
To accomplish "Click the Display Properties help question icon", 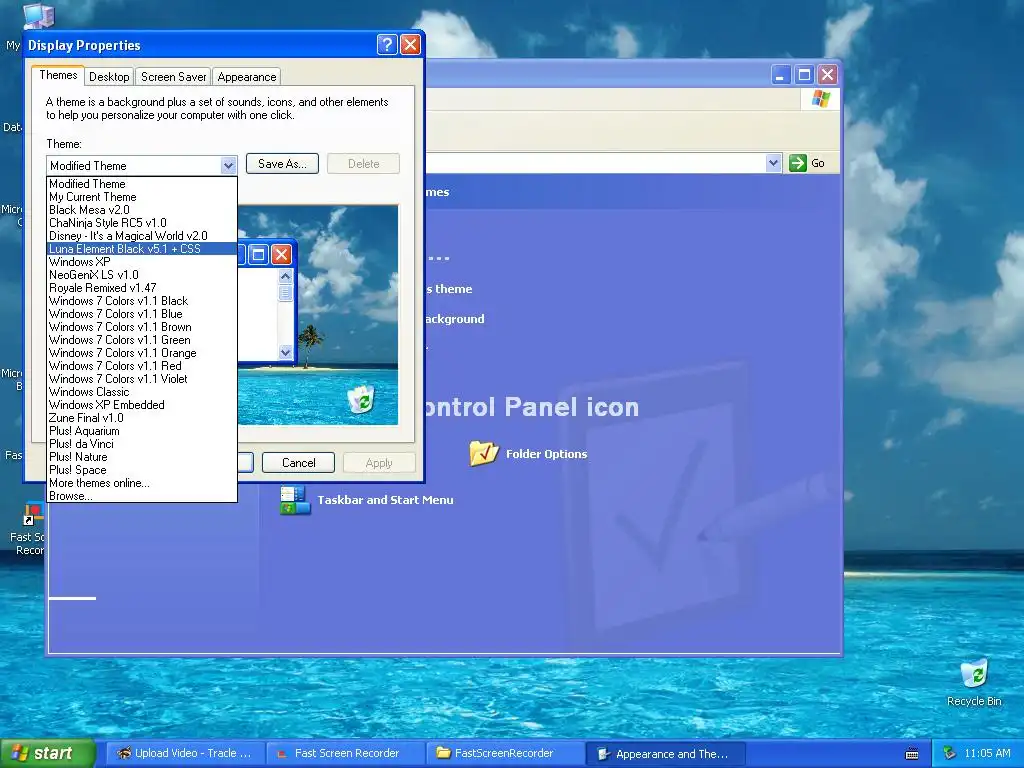I will pyautogui.click(x=387, y=44).
